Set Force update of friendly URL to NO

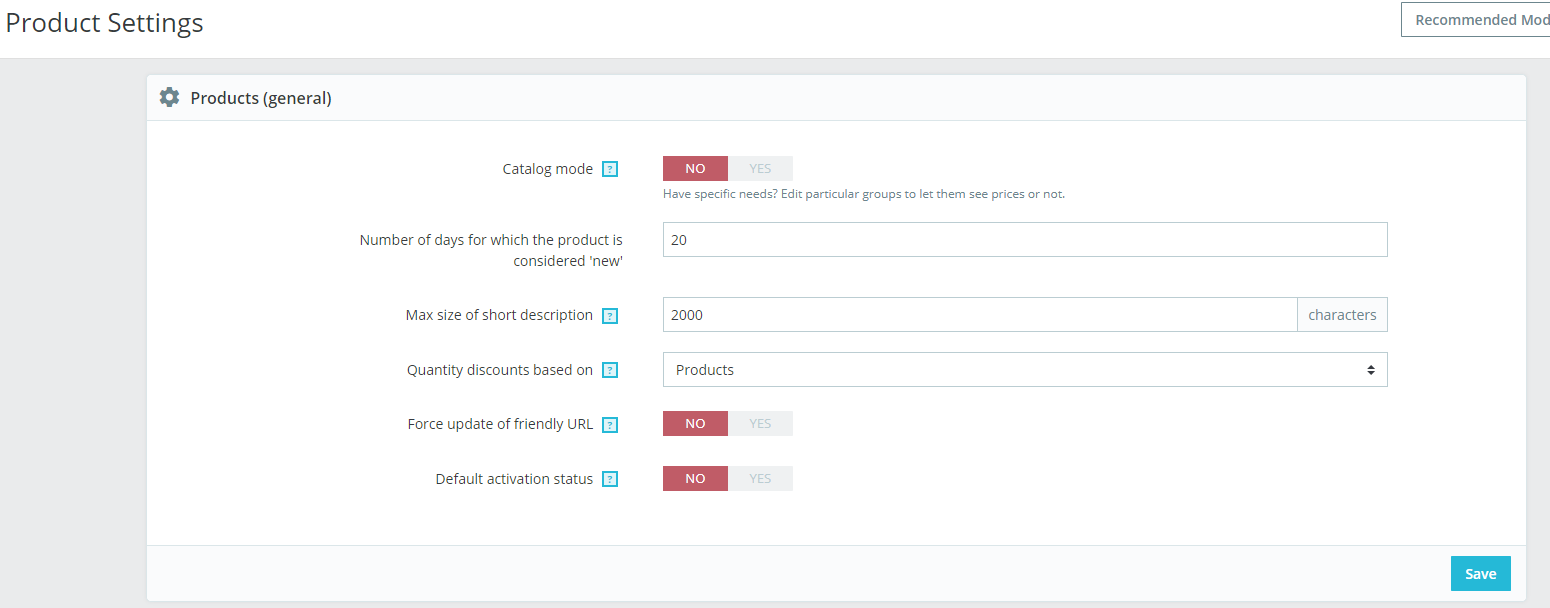point(695,424)
